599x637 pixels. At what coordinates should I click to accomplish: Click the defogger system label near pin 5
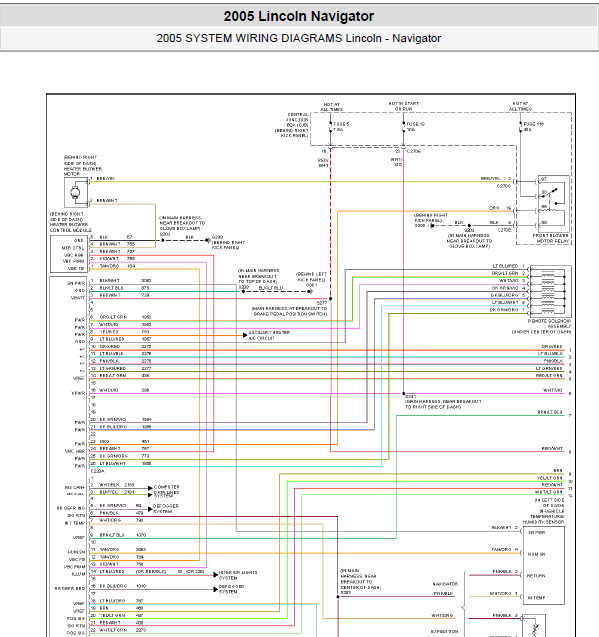coord(166,509)
